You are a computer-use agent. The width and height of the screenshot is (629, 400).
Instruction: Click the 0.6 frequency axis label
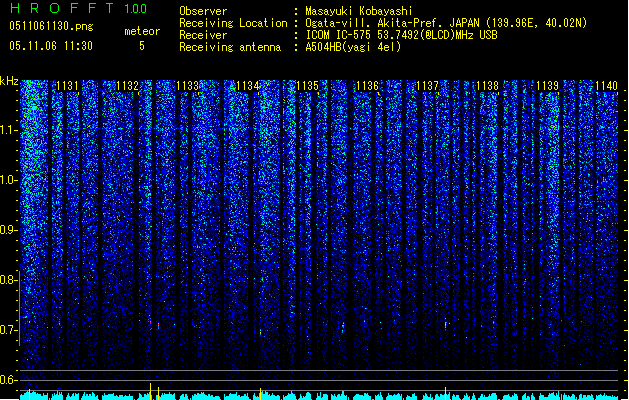[x=9, y=380]
